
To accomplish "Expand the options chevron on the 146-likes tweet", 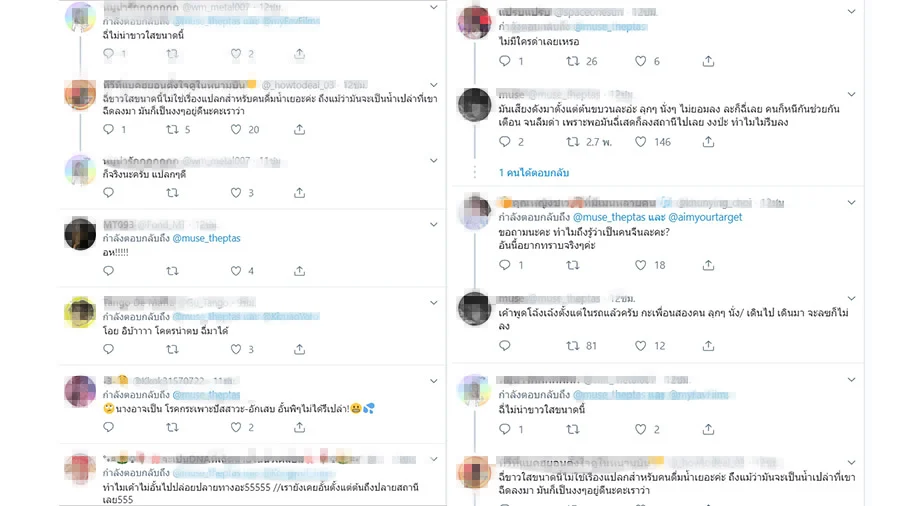I will 852,94.
